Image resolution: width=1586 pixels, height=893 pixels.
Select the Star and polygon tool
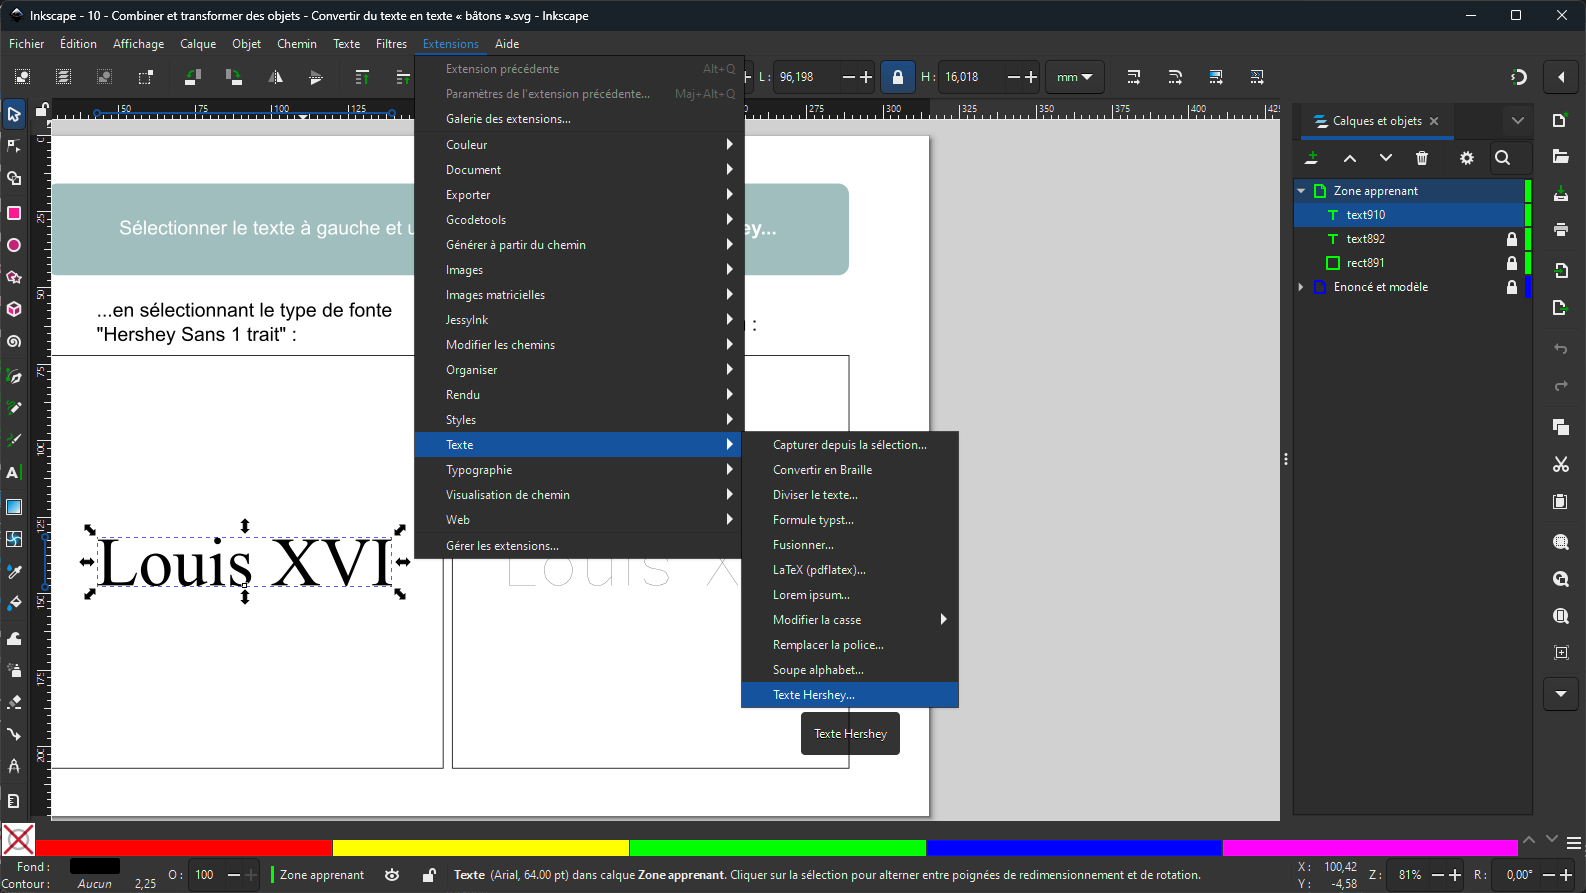click(14, 277)
